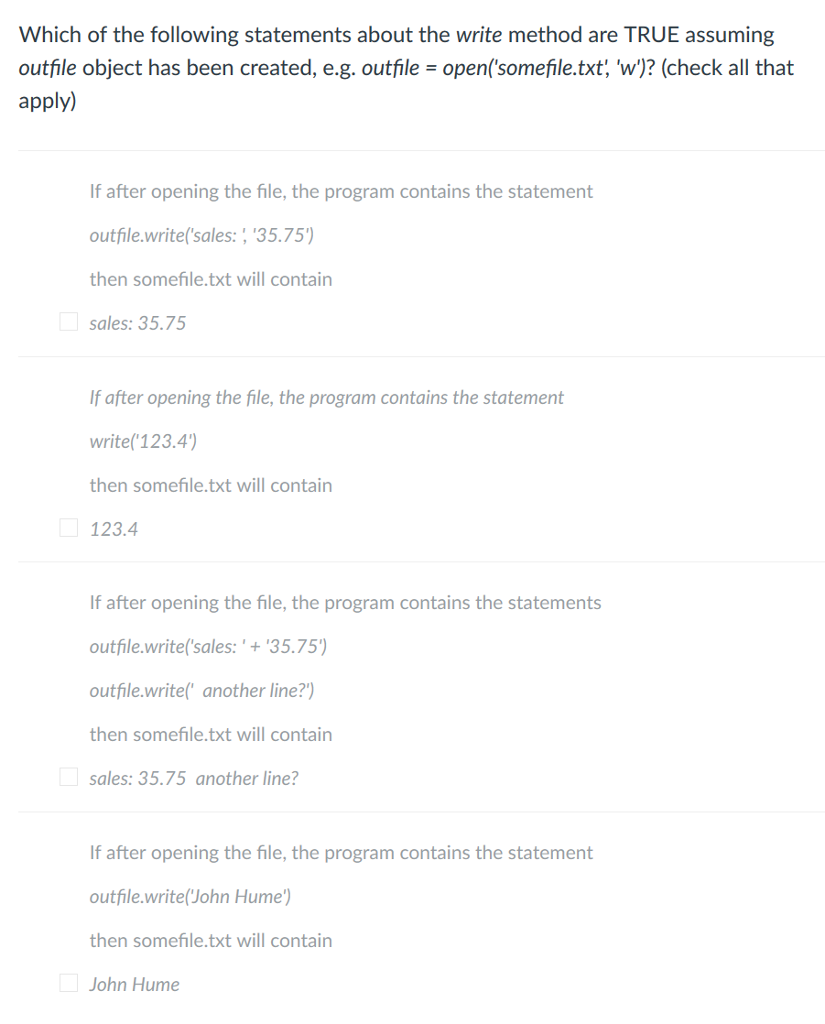825x1024 pixels.
Task: Click 'then somefile.txt will contain' above 'John Hume'
Action: [x=211, y=940]
